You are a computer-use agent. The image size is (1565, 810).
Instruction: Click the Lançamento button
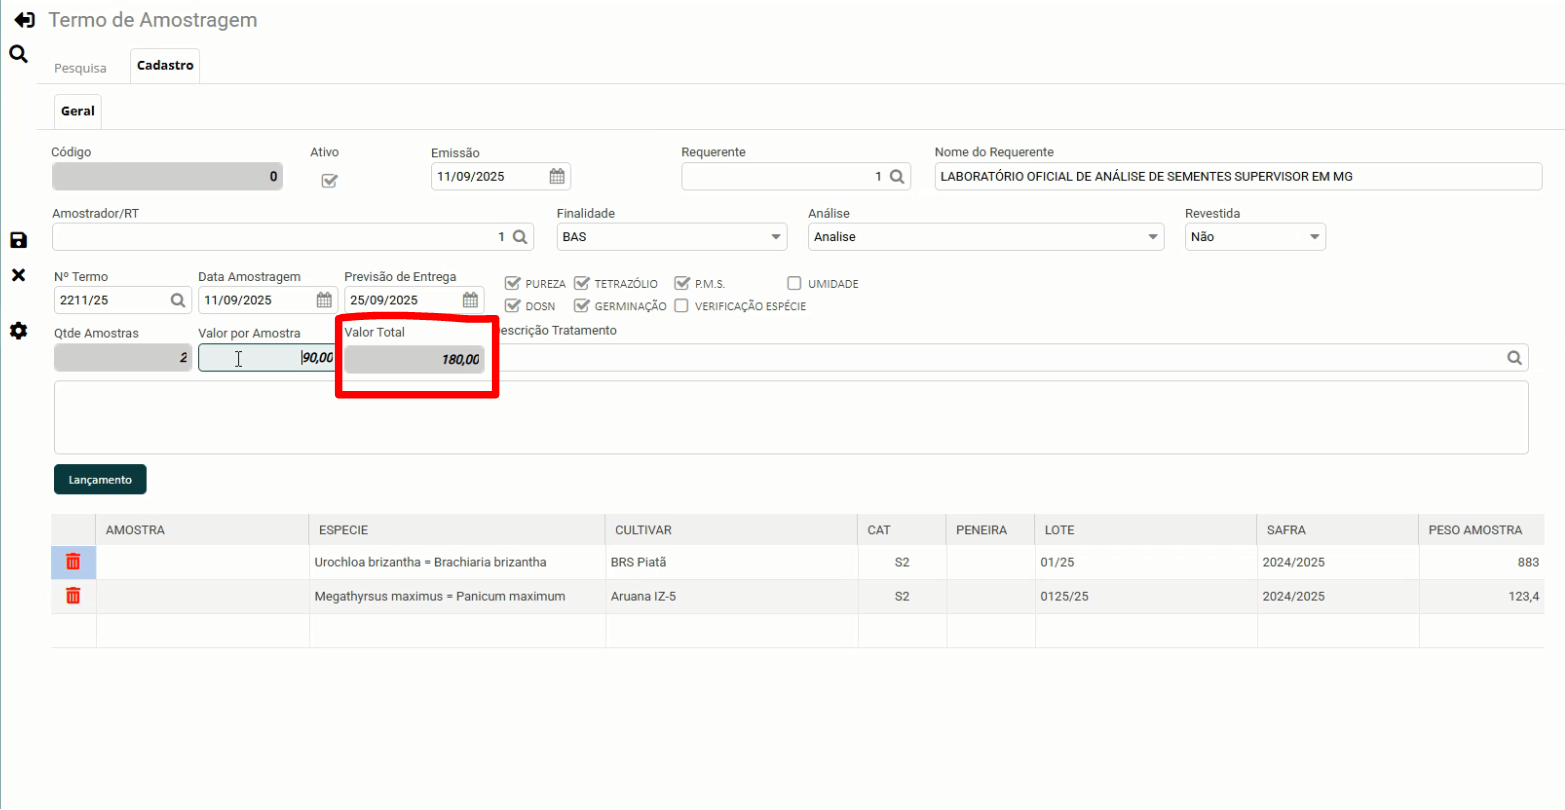(x=100, y=480)
